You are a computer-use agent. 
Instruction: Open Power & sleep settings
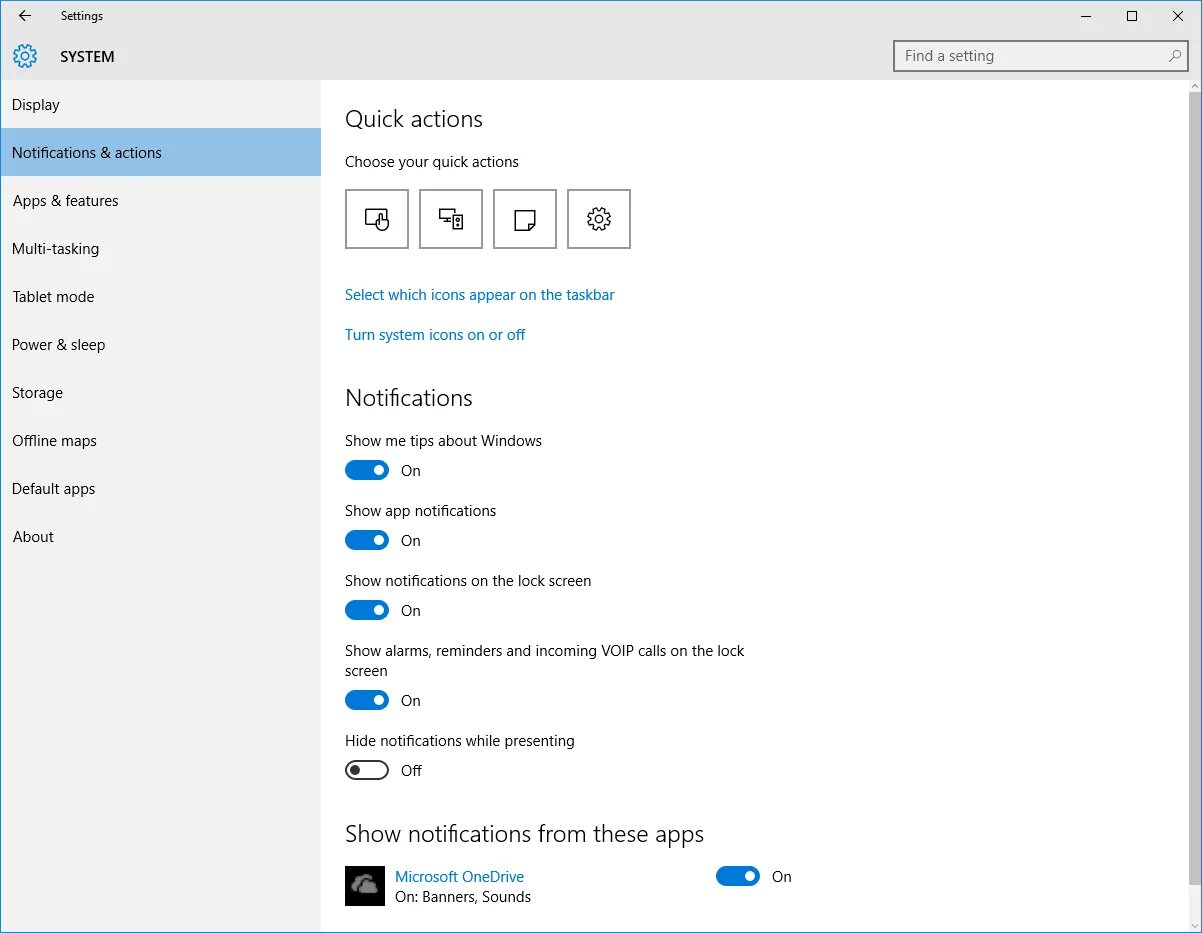pos(161,344)
